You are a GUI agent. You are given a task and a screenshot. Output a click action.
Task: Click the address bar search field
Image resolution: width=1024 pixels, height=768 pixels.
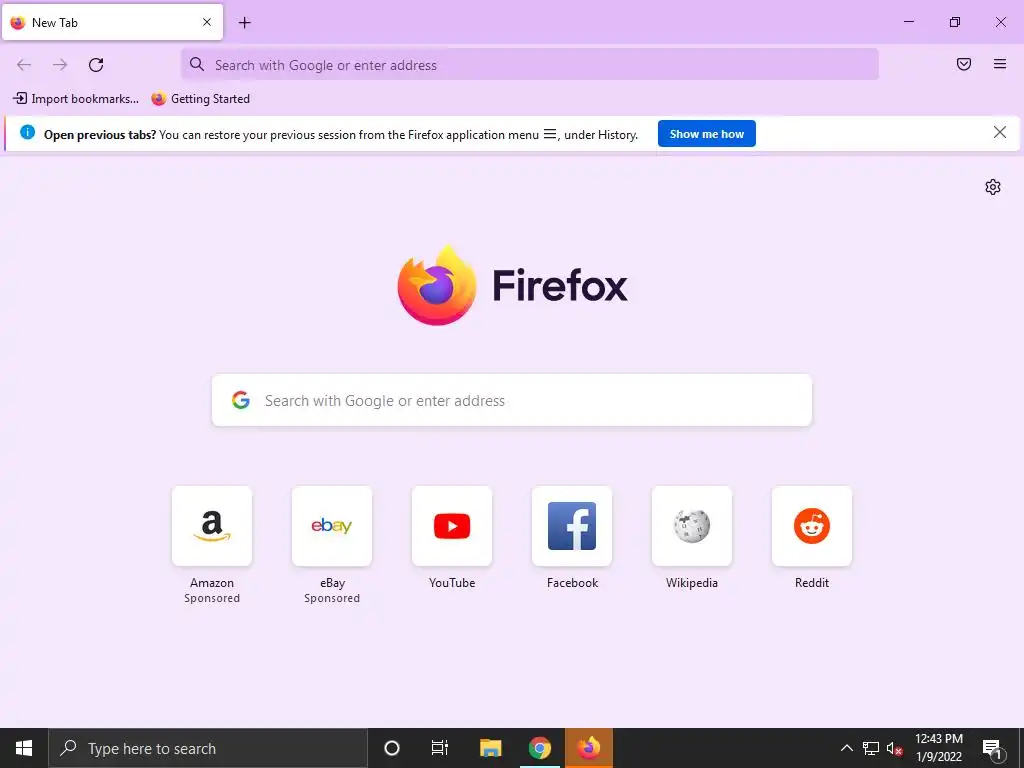530,65
